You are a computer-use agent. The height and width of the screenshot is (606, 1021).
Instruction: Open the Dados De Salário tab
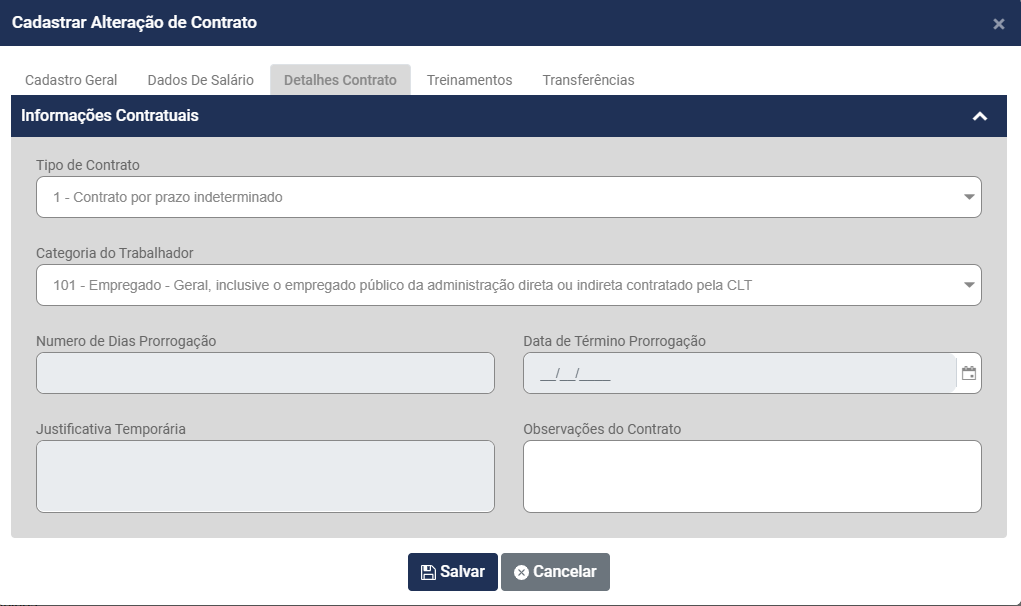coord(201,80)
